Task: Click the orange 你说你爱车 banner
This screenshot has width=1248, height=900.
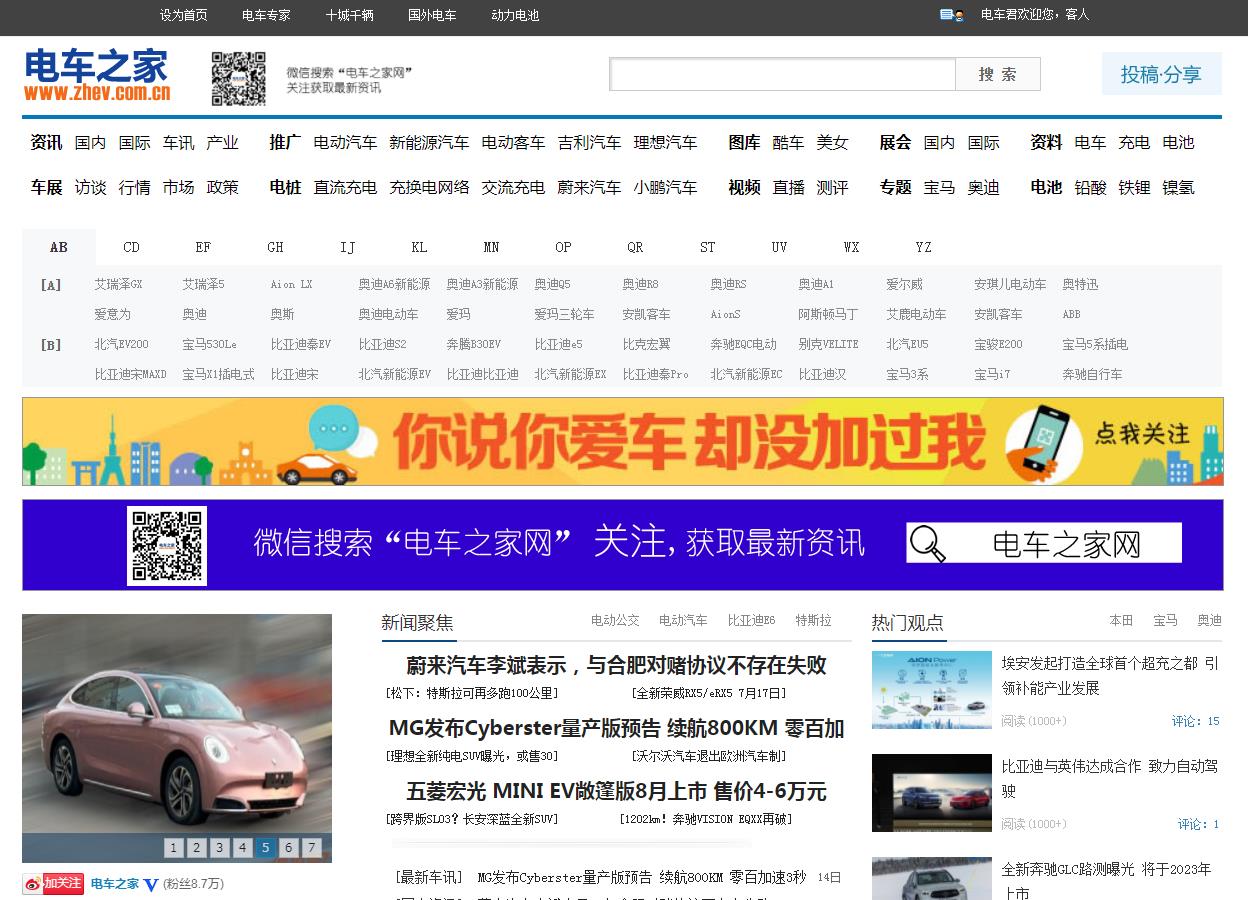Action: 622,441
